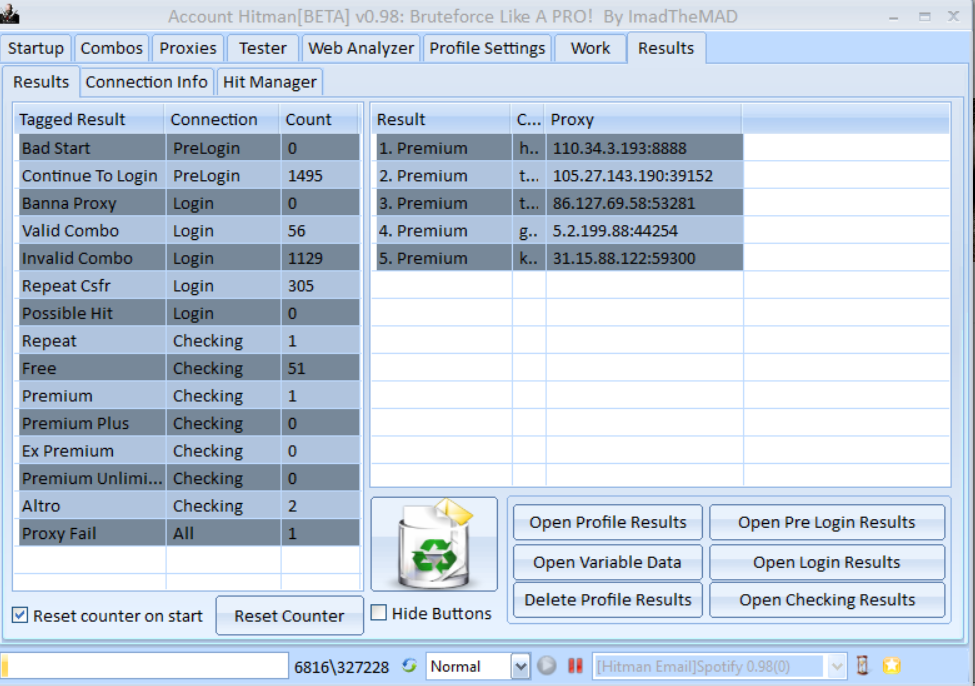Open the Hitman Email Spotify profile dropdown
Image resolution: width=975 pixels, height=686 pixels.
coord(837,667)
